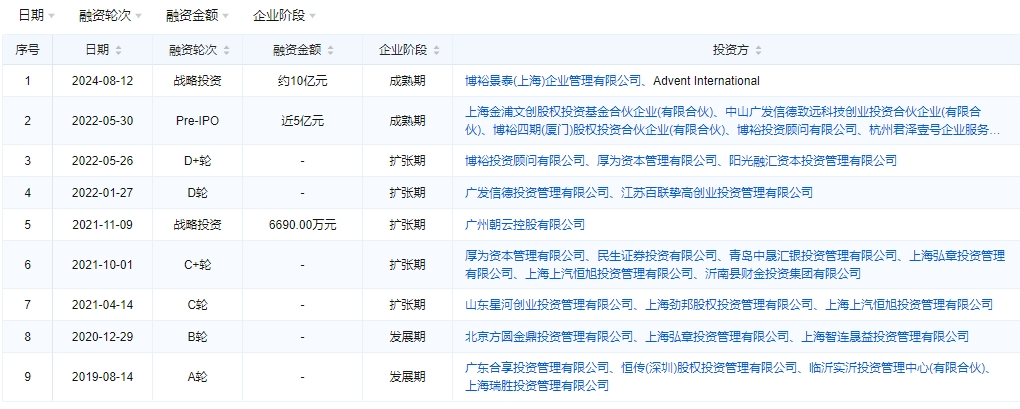The image size is (1020, 409).
Task: Sort table by 企业阶段 column header arrows
Action: [436, 50]
